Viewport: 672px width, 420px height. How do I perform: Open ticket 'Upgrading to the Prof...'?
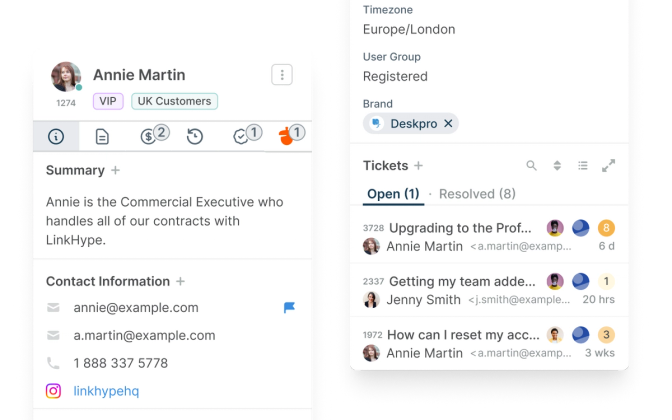tap(463, 228)
